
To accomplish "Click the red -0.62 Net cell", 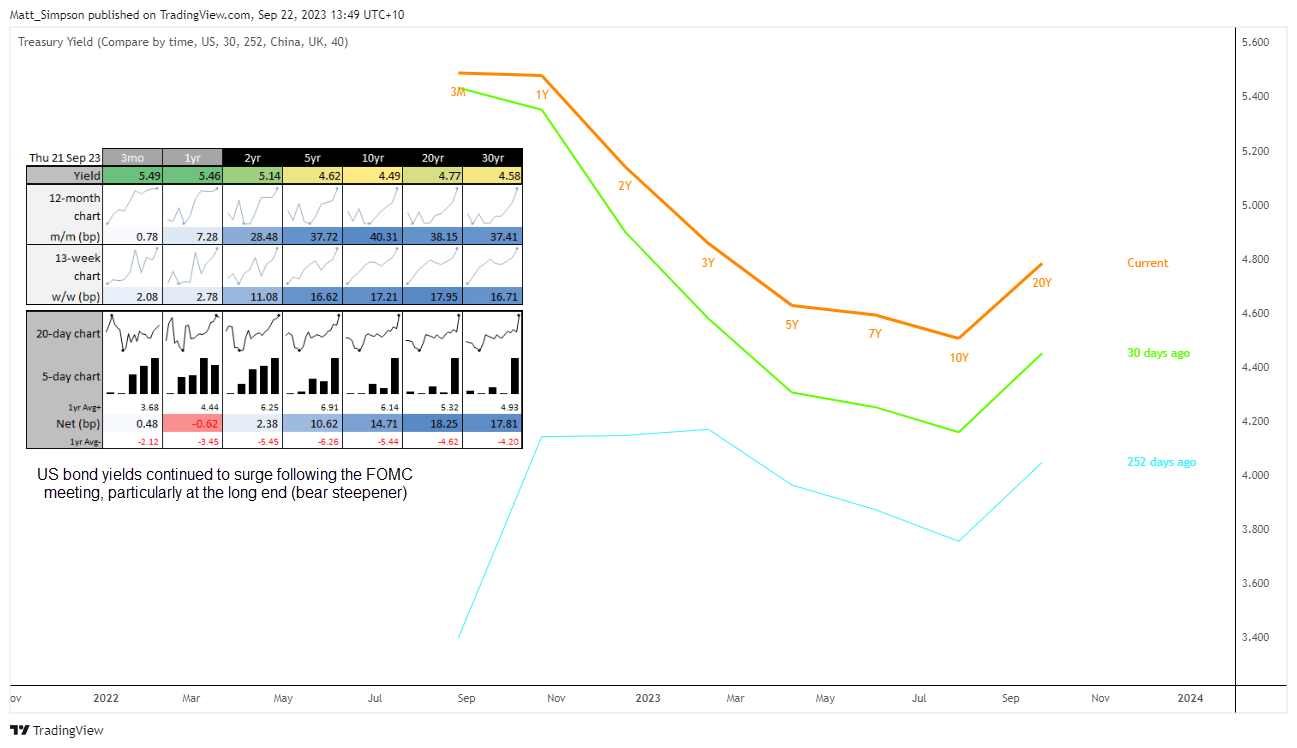I will tap(192, 423).
